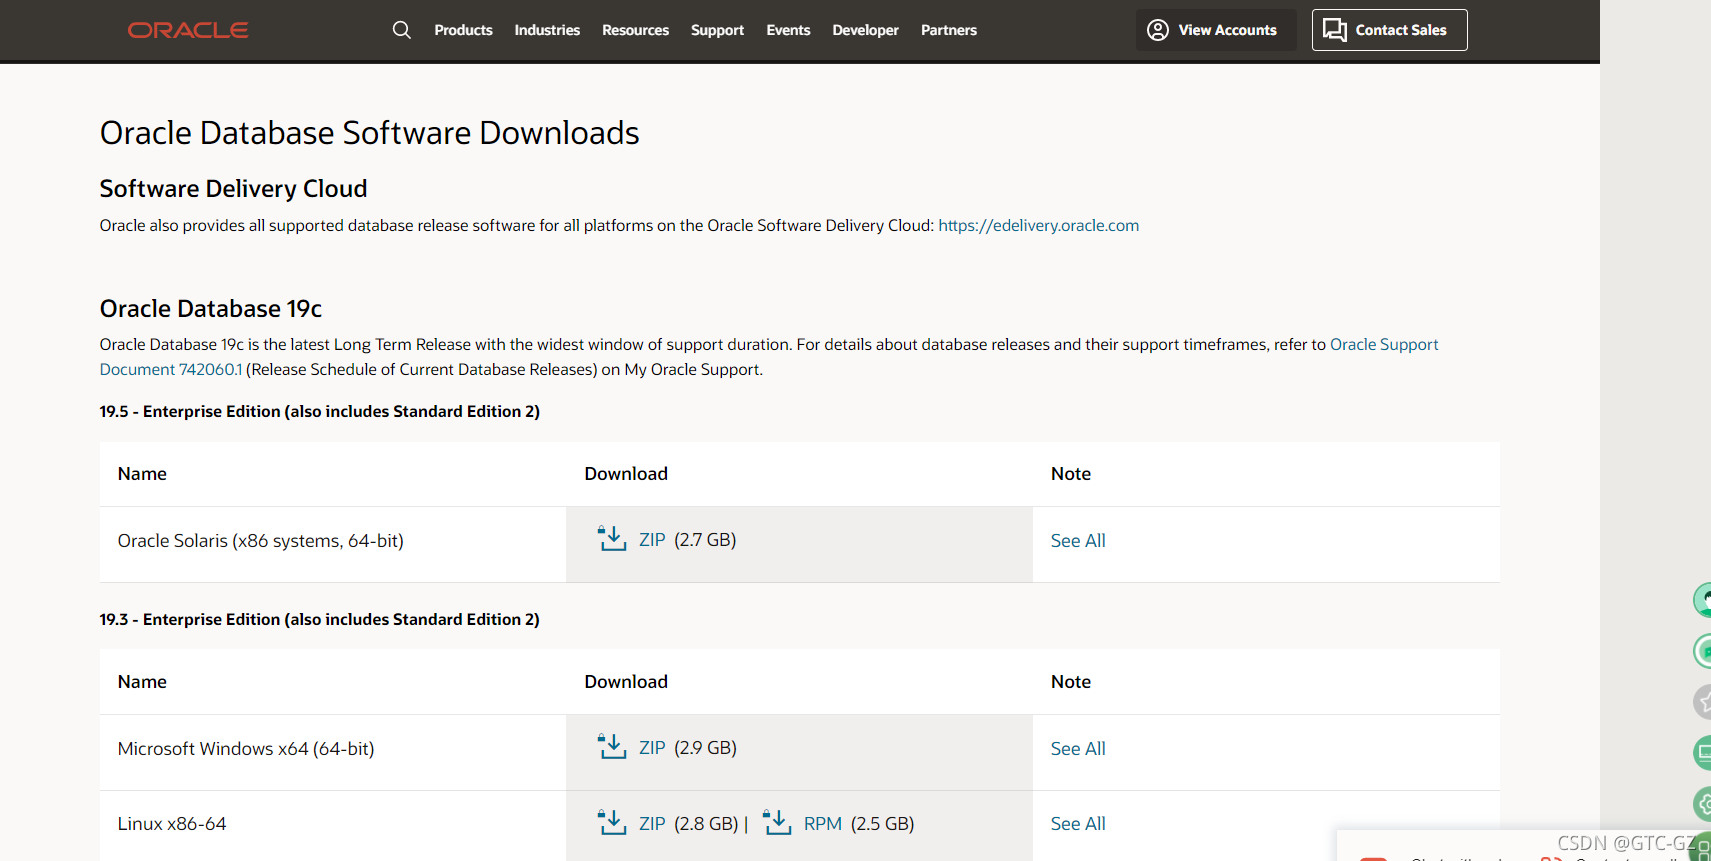The width and height of the screenshot is (1711, 861).
Task: Click the 'Oracle Database 19c' heading
Action: coord(211,309)
